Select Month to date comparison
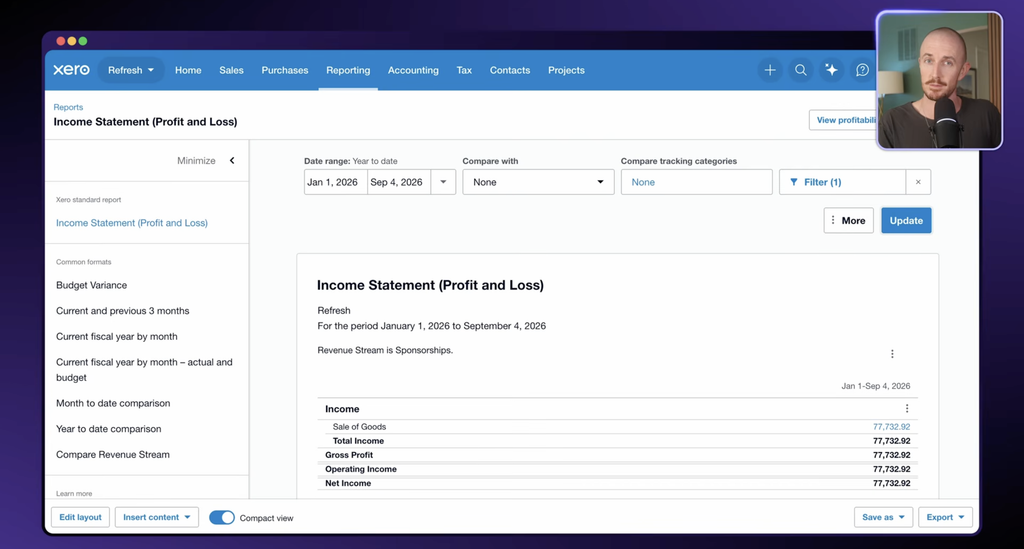 click(x=113, y=403)
